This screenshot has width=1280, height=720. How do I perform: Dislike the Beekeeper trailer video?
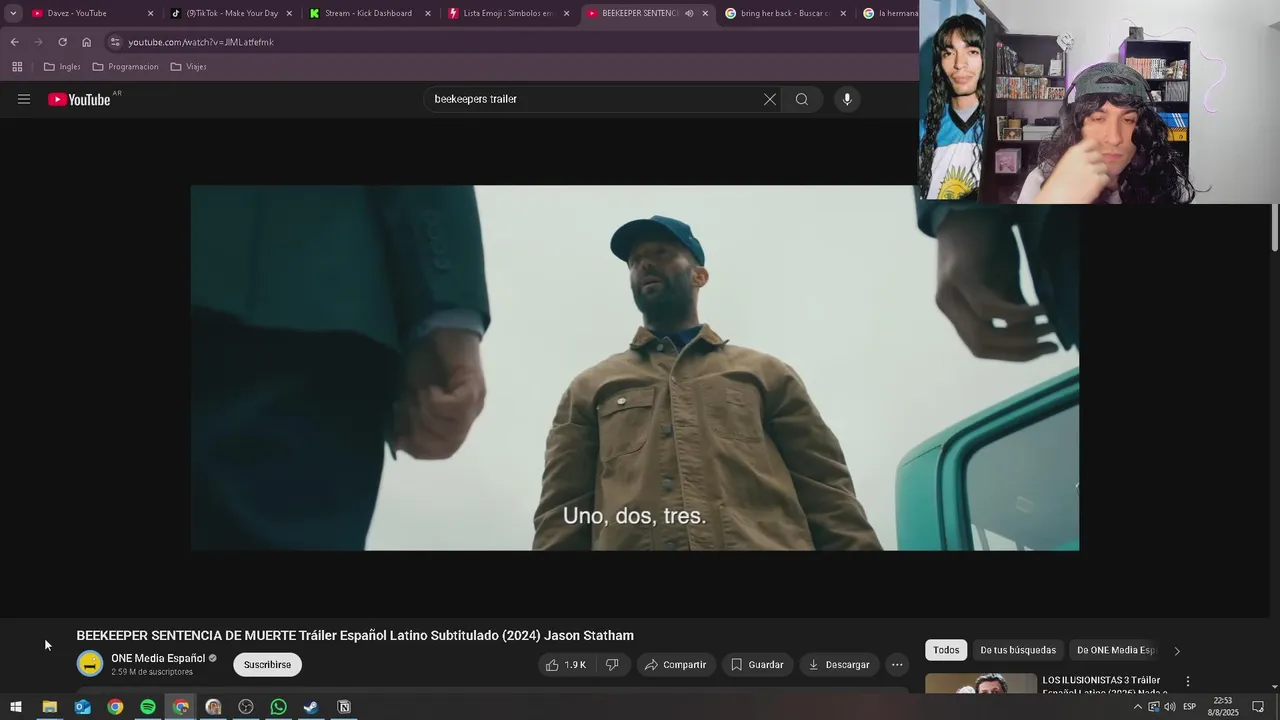click(x=612, y=664)
